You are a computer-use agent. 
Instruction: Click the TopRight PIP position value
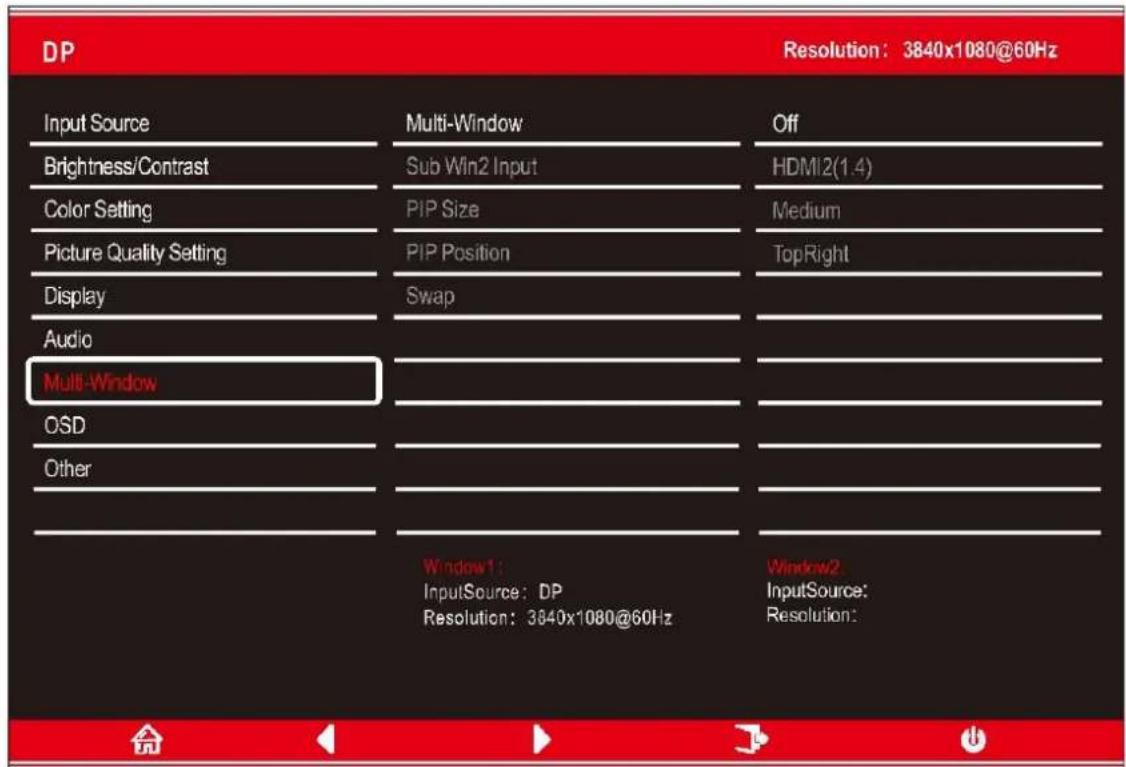(x=929, y=254)
